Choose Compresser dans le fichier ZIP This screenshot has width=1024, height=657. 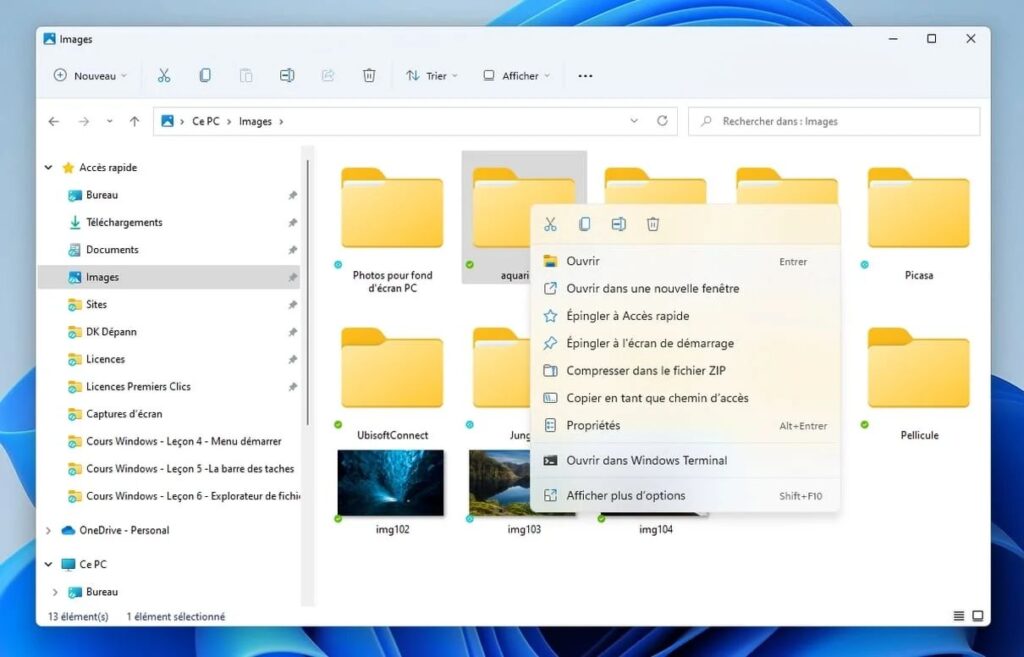click(645, 370)
